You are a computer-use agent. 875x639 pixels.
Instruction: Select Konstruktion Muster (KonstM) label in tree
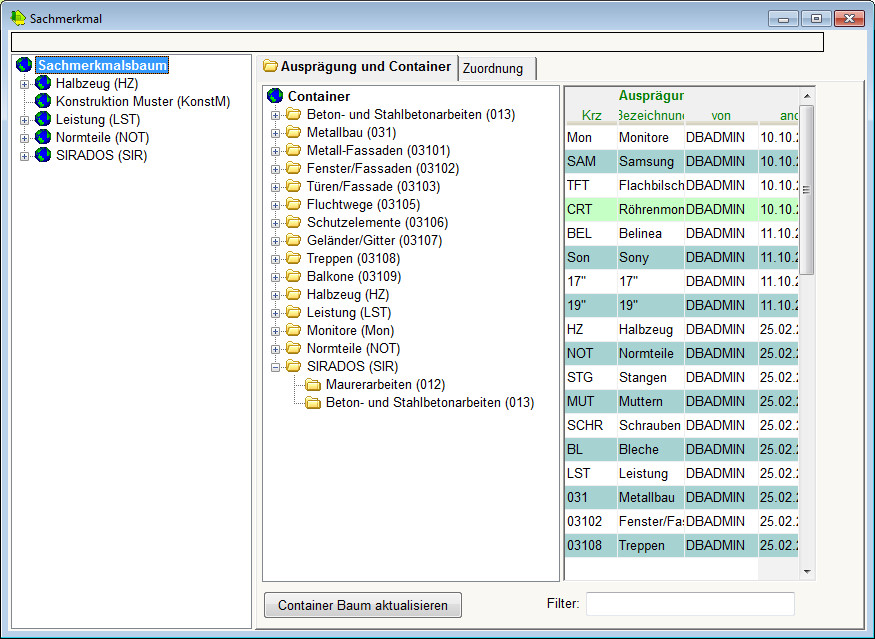(143, 102)
